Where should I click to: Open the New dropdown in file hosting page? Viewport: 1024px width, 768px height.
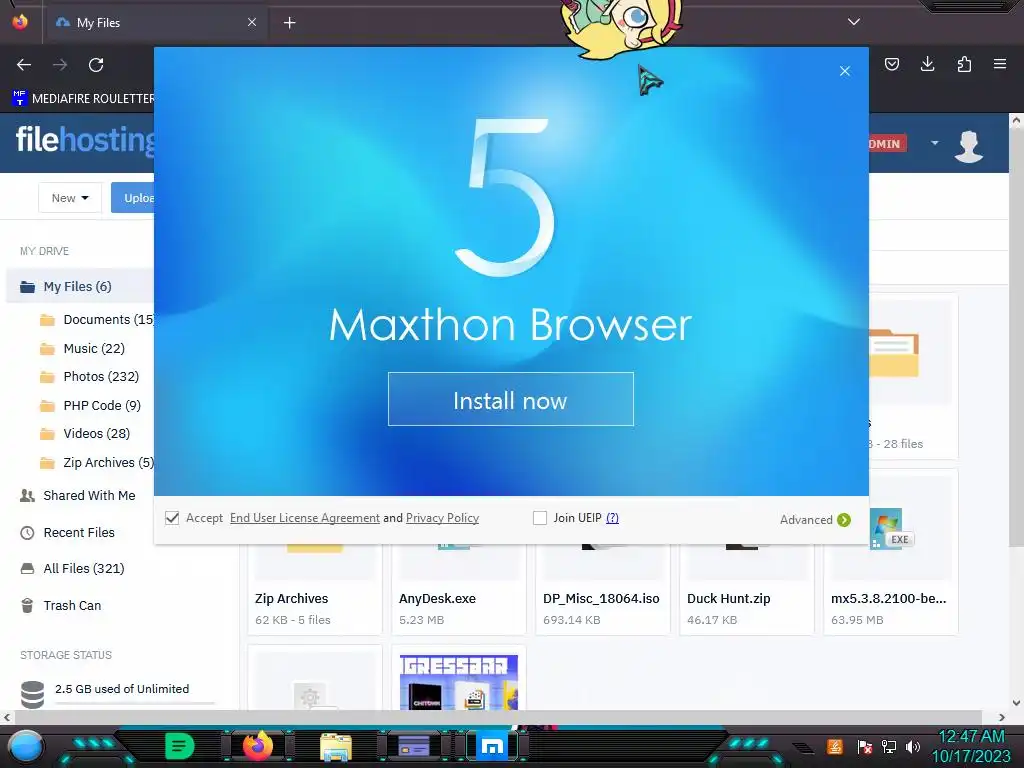tap(70, 198)
